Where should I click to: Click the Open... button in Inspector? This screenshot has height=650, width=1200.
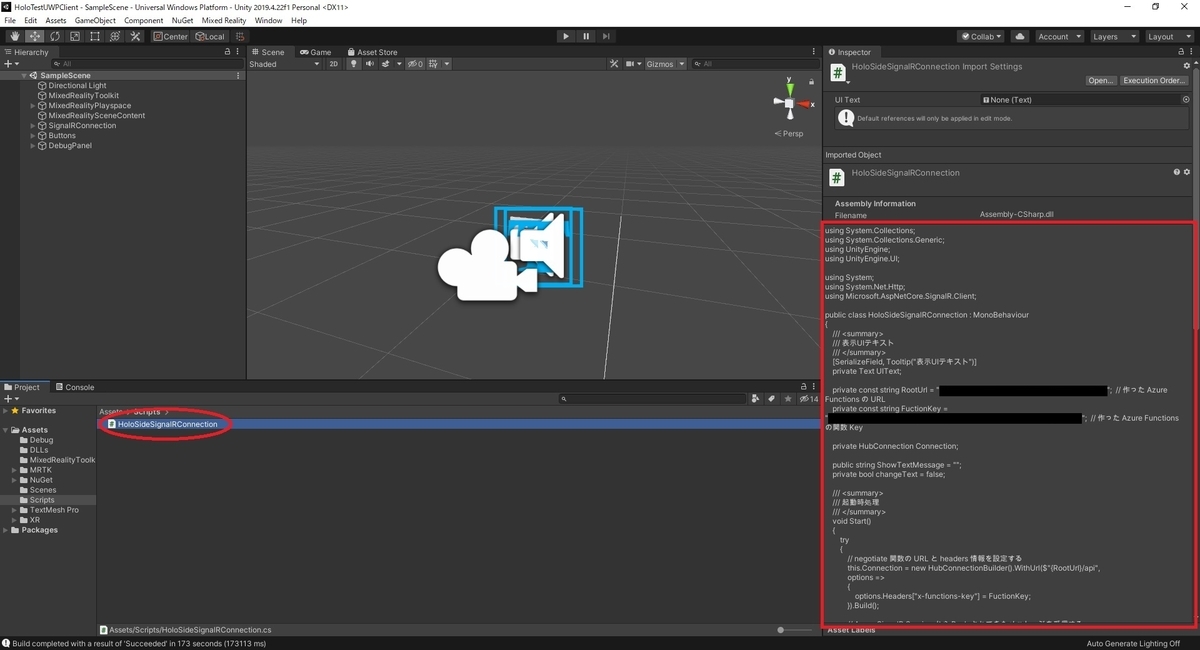tap(1101, 81)
